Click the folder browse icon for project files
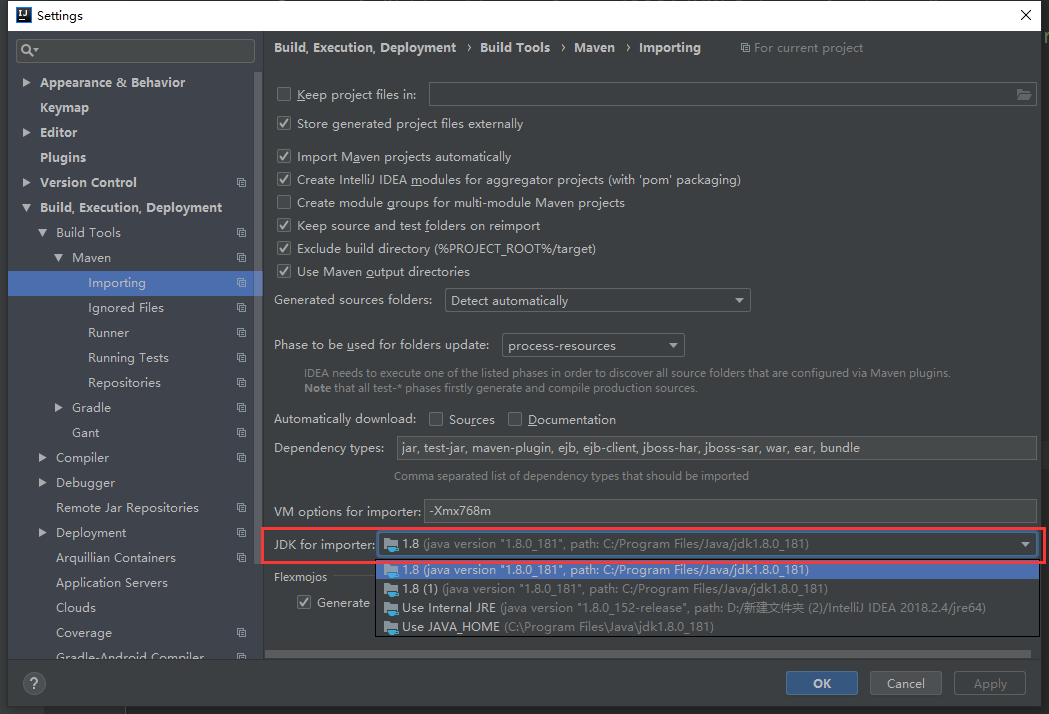Image resolution: width=1049 pixels, height=714 pixels. (1024, 94)
